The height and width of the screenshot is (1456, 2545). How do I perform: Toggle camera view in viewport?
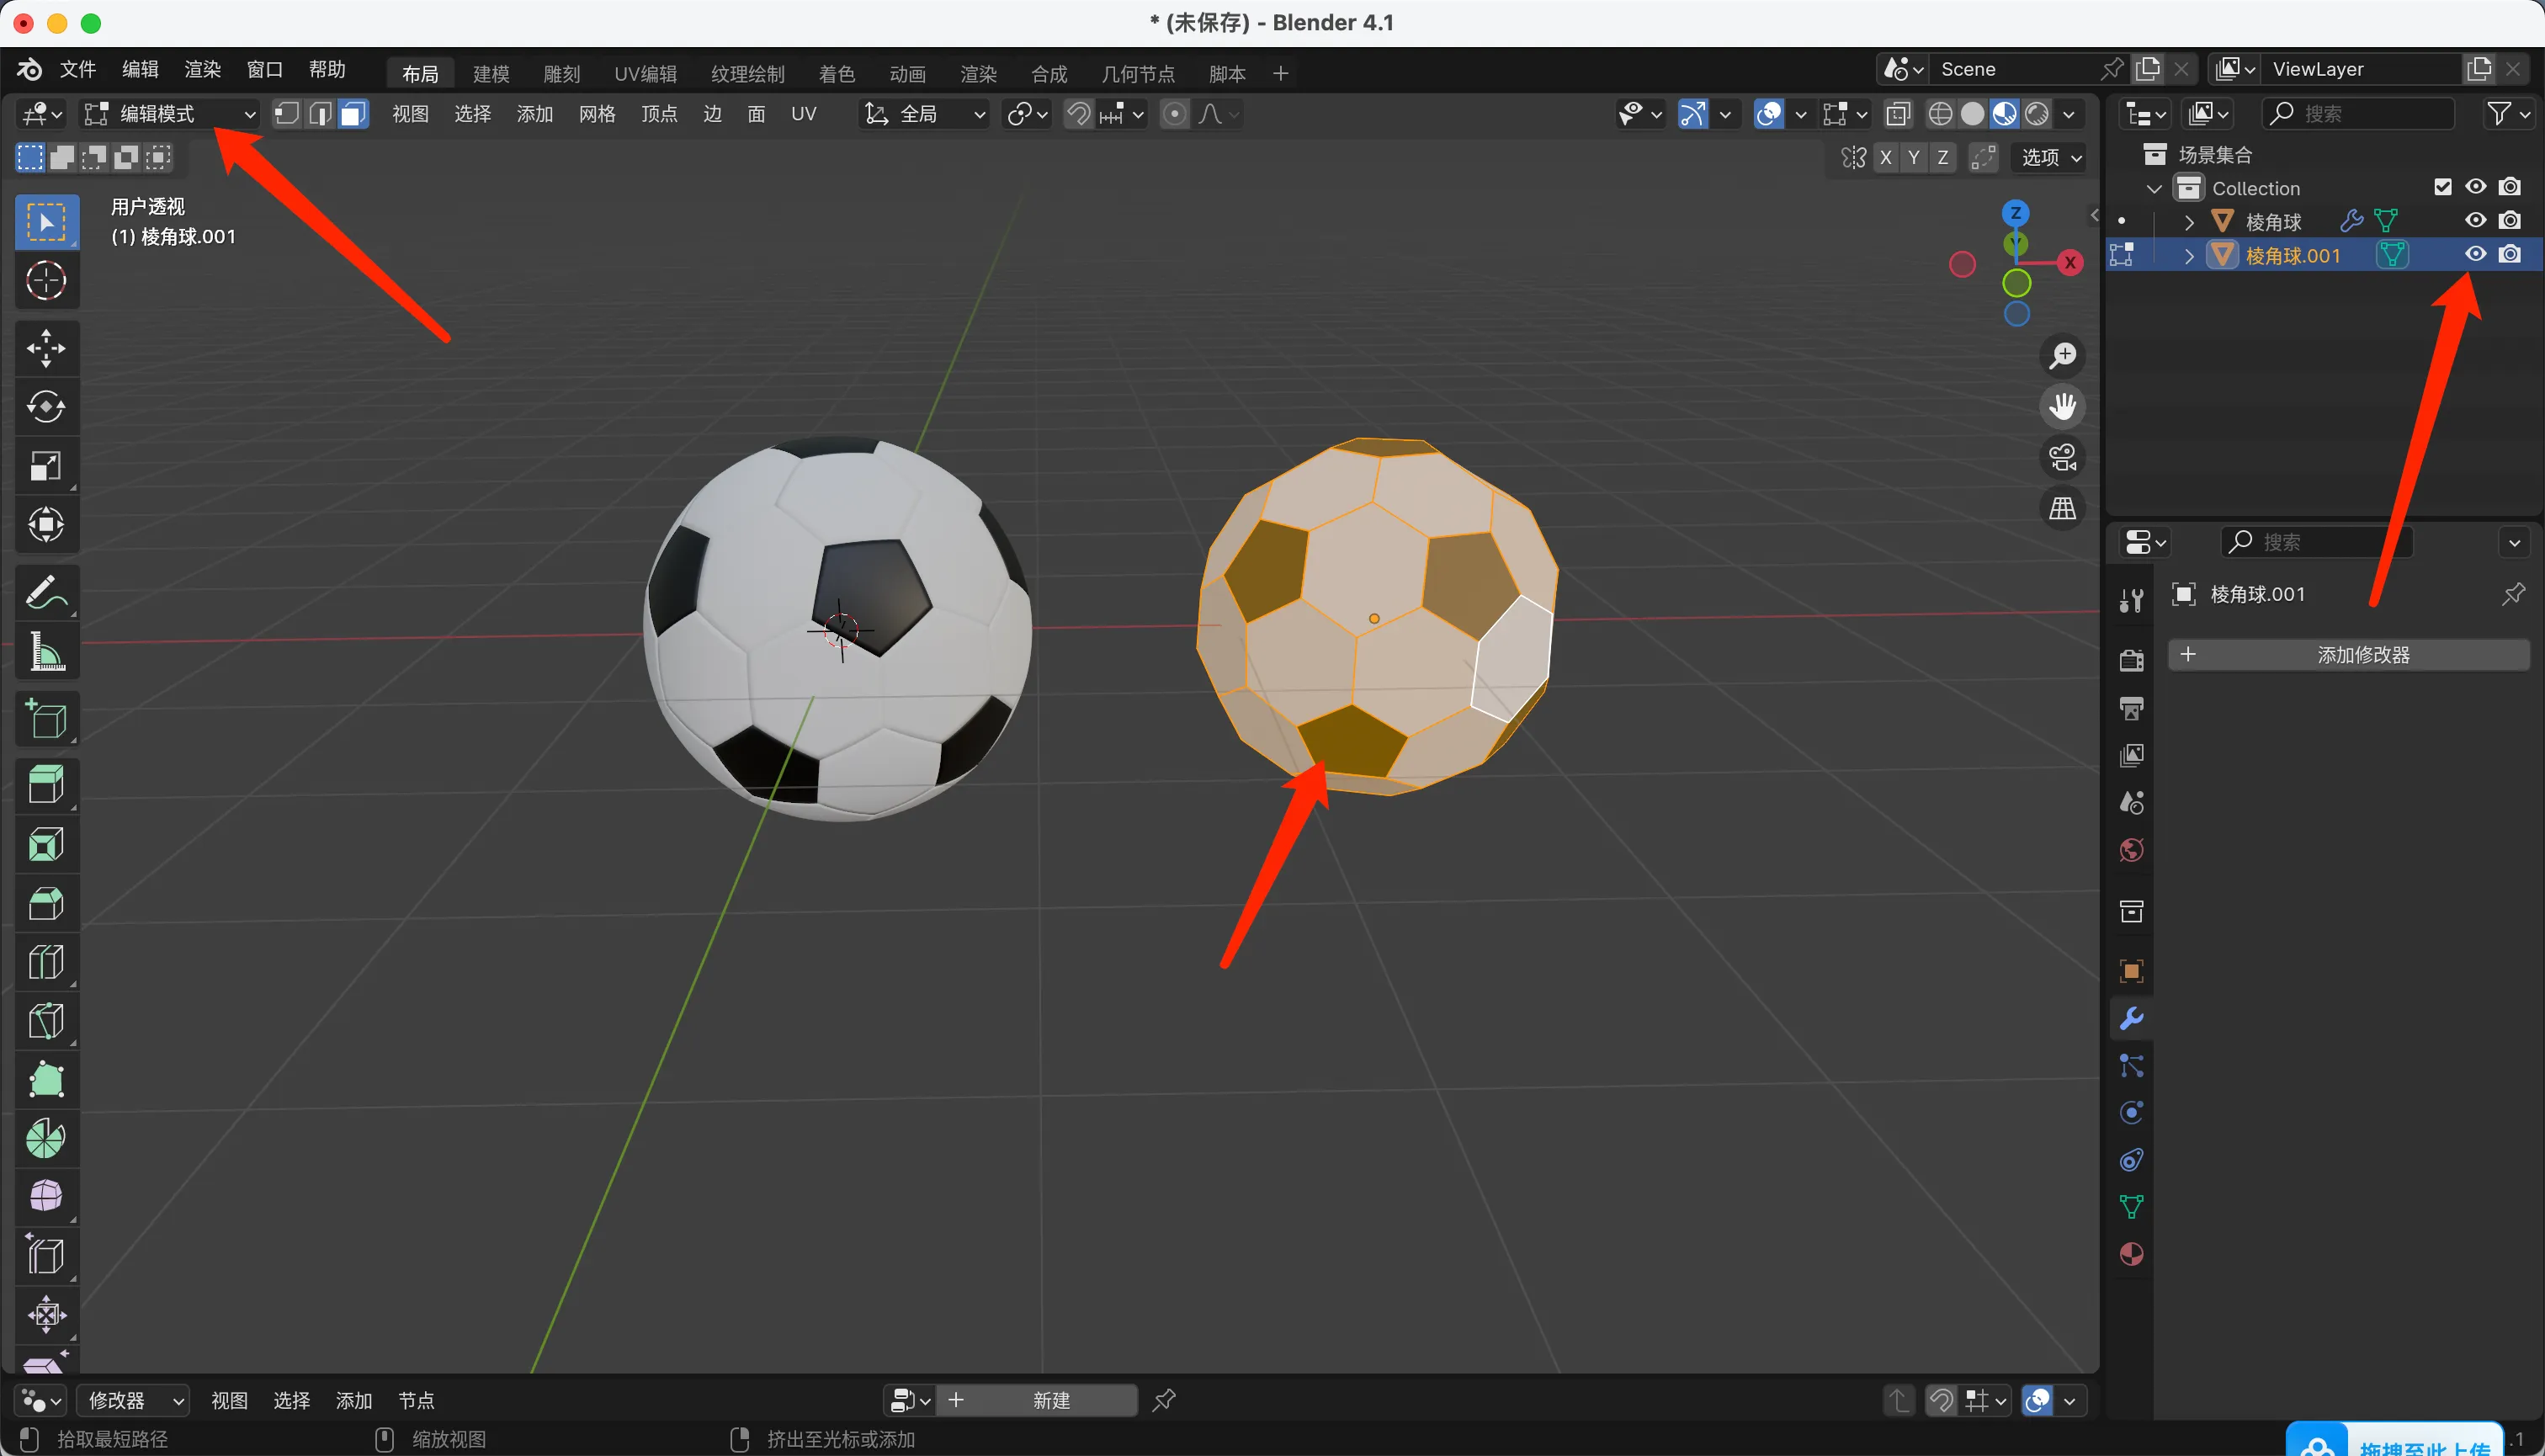coord(2062,458)
